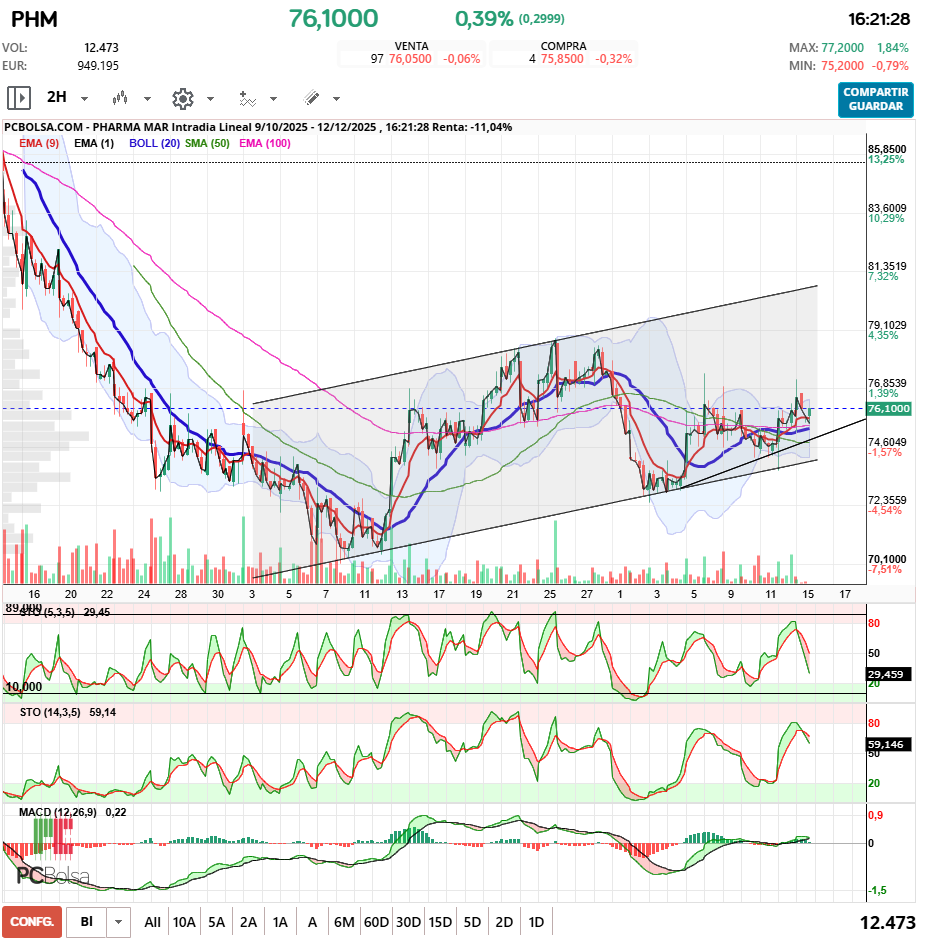Toggle the SMA (50) indicator legend
The height and width of the screenshot is (943, 929).
tap(207, 143)
